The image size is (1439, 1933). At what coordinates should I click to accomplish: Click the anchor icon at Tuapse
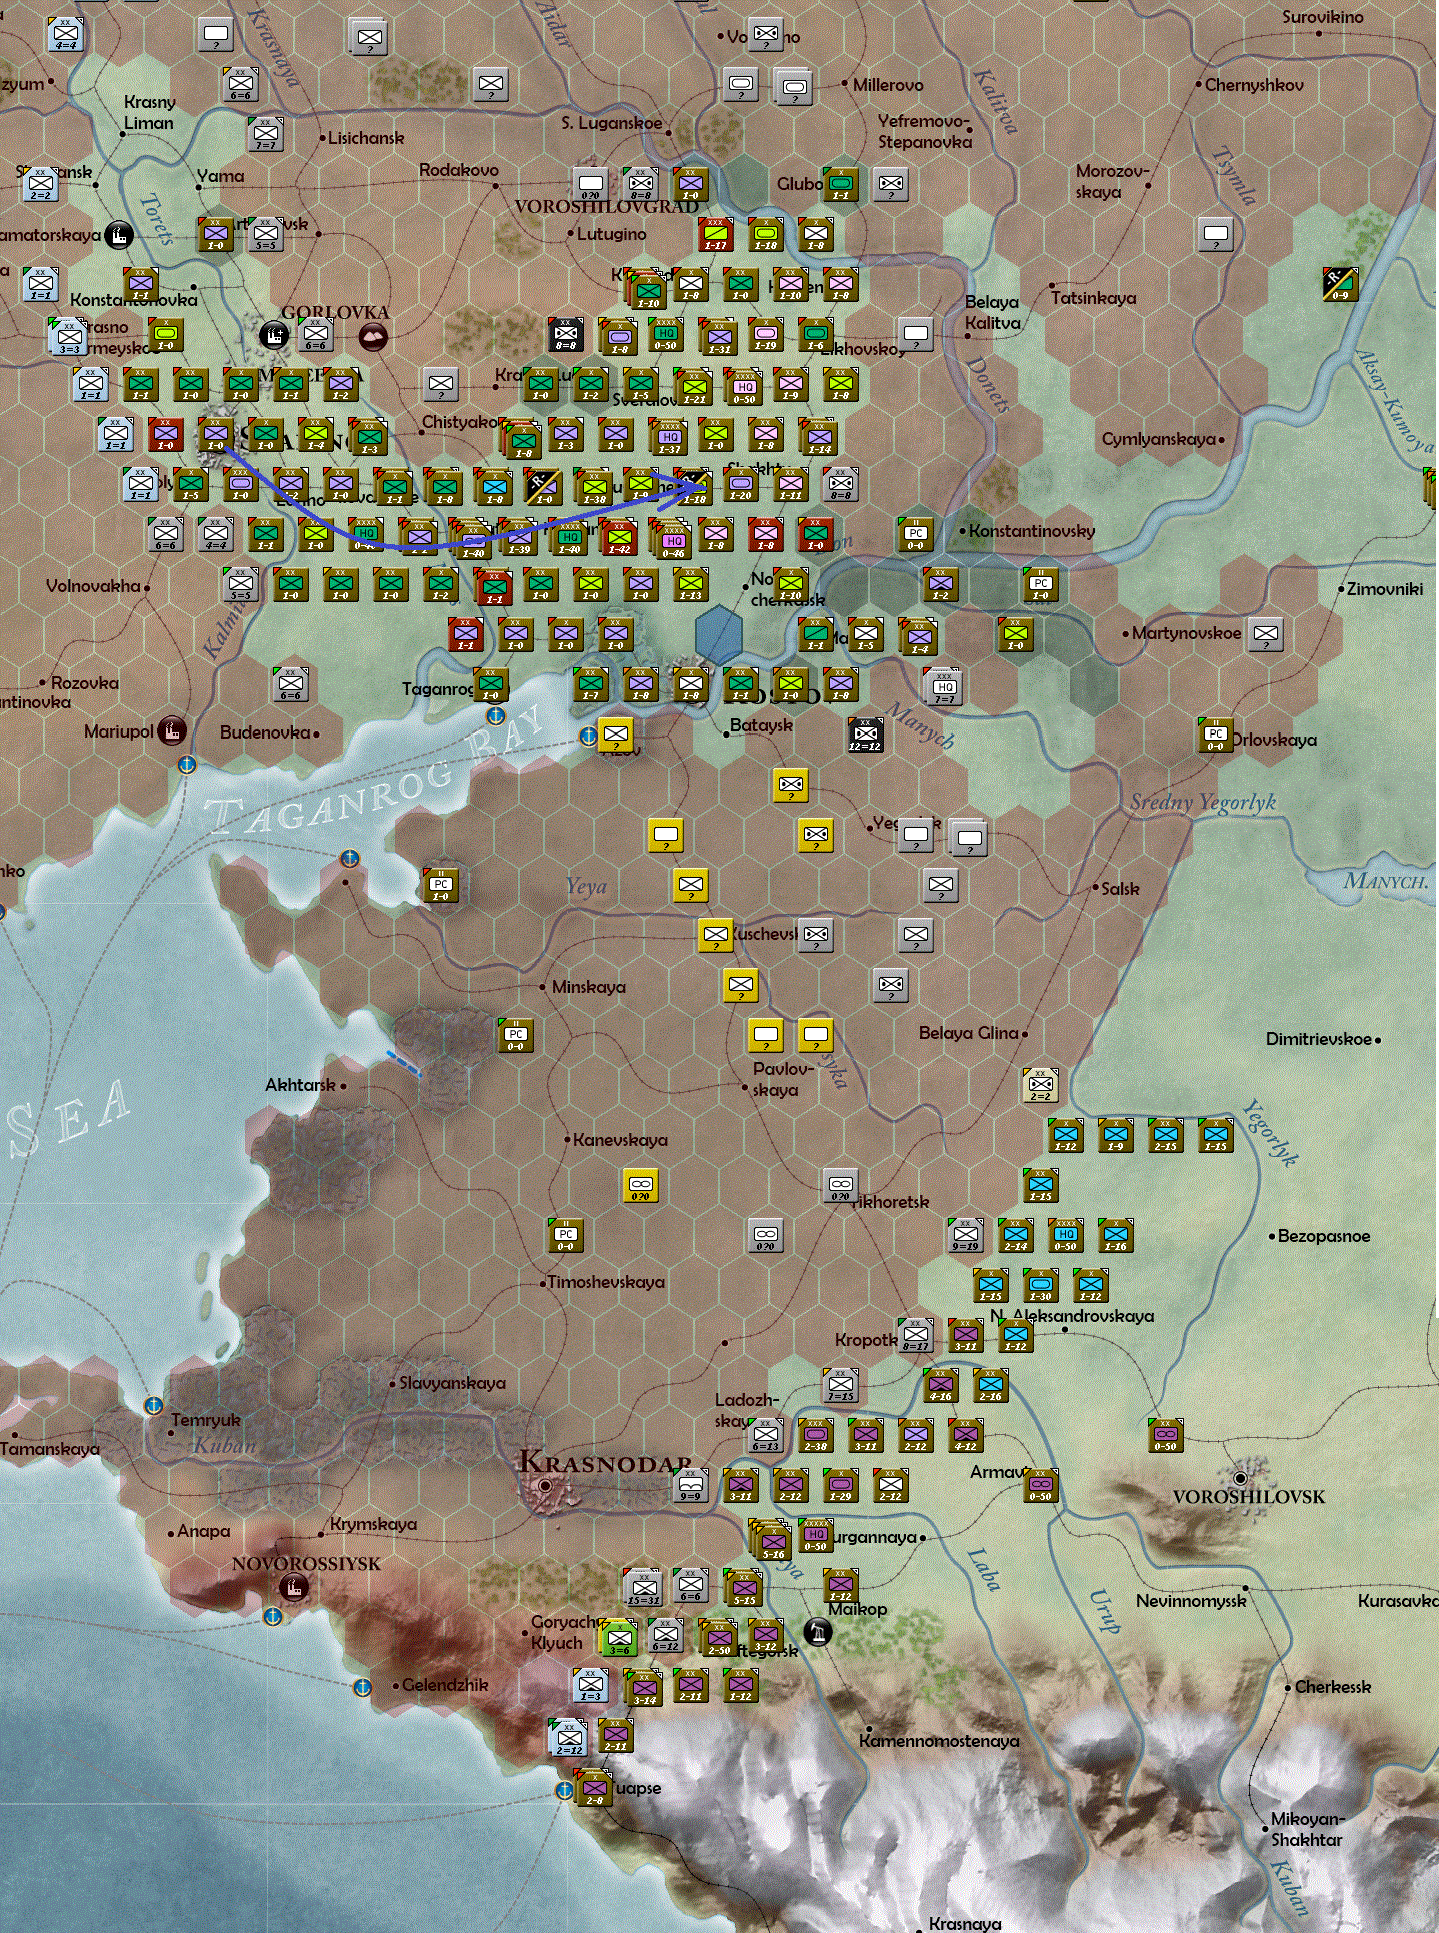pyautogui.click(x=565, y=1790)
